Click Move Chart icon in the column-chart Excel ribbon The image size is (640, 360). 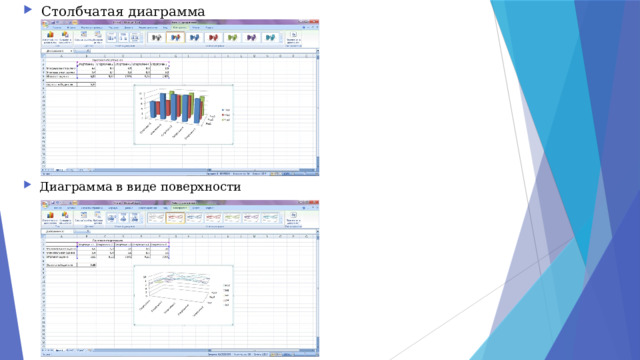pyautogui.click(x=293, y=37)
